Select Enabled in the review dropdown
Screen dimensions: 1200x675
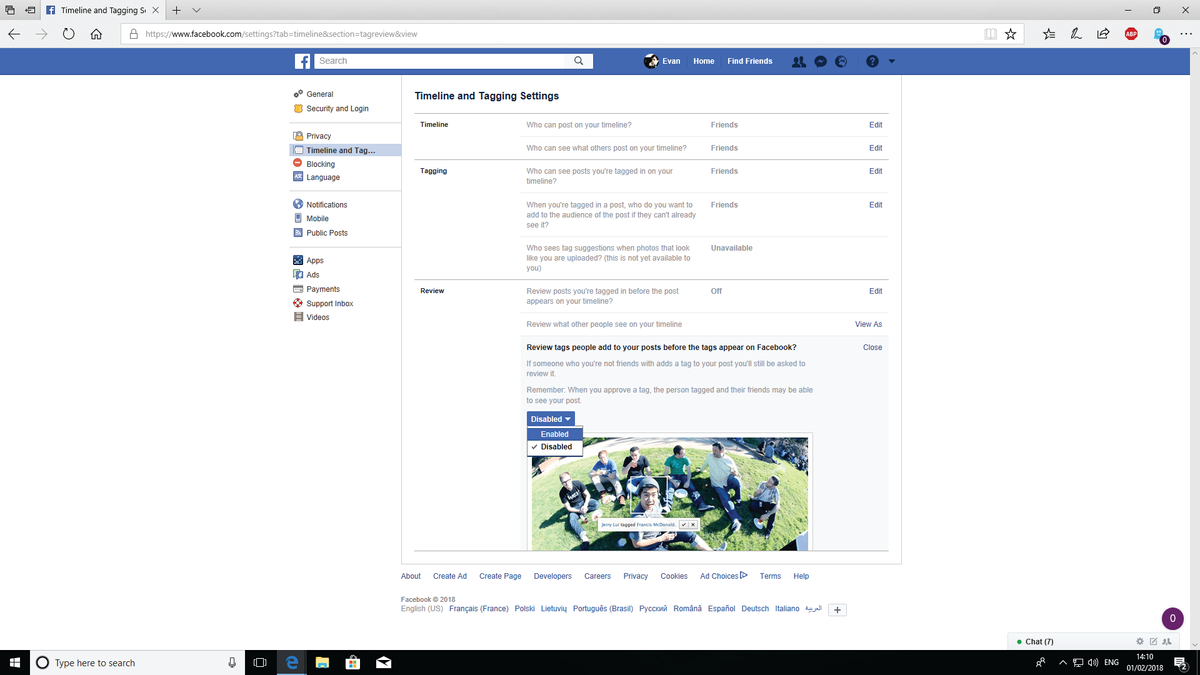[x=554, y=434]
